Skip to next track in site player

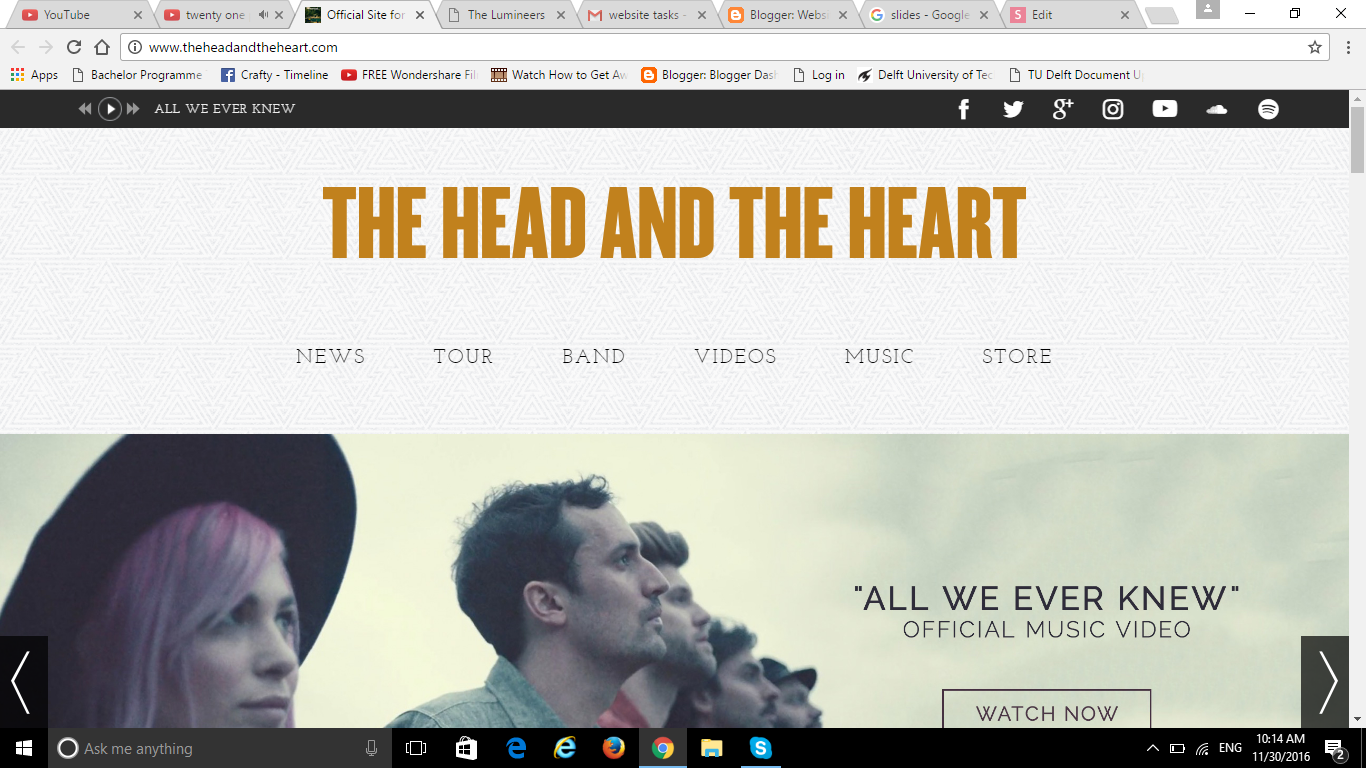point(133,109)
